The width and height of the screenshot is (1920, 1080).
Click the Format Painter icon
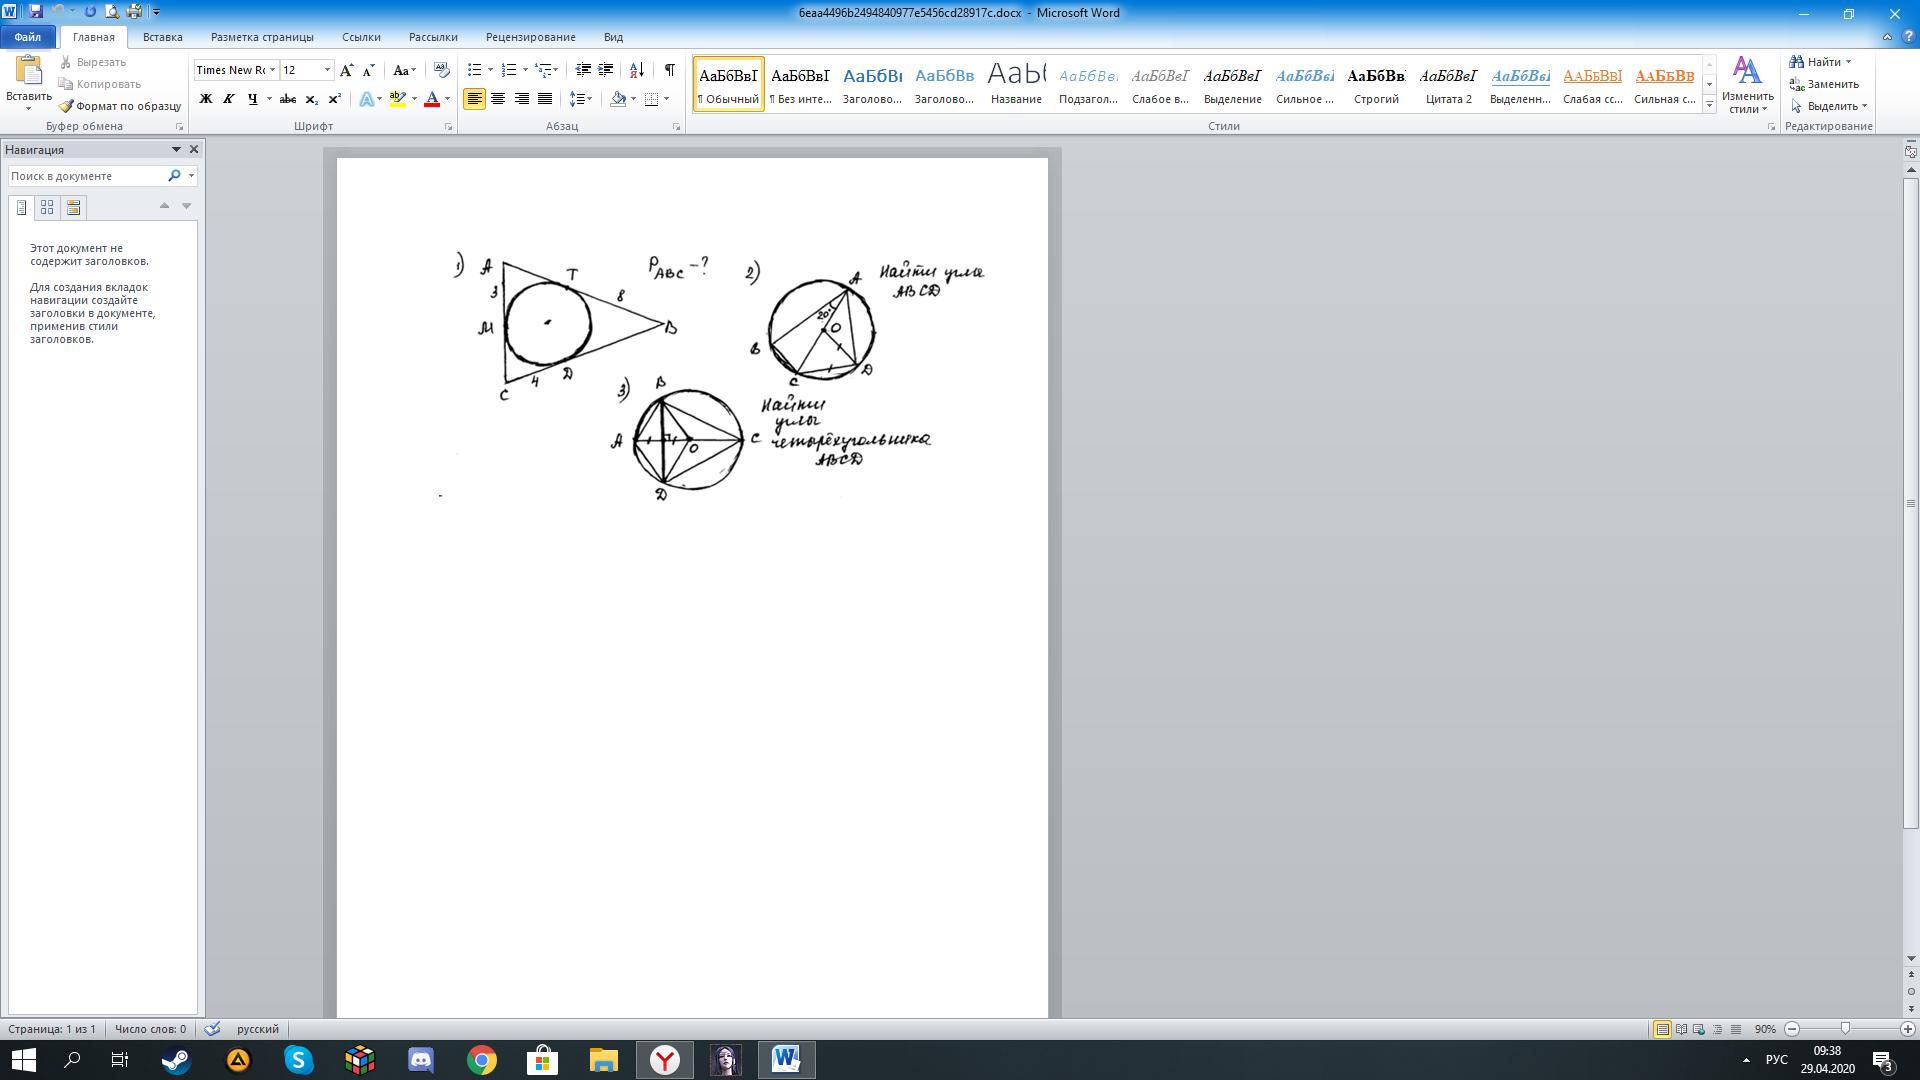66,106
